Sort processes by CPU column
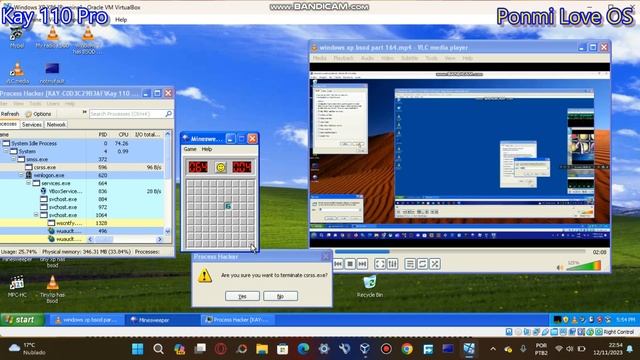This screenshot has height=360, width=640. (x=123, y=134)
